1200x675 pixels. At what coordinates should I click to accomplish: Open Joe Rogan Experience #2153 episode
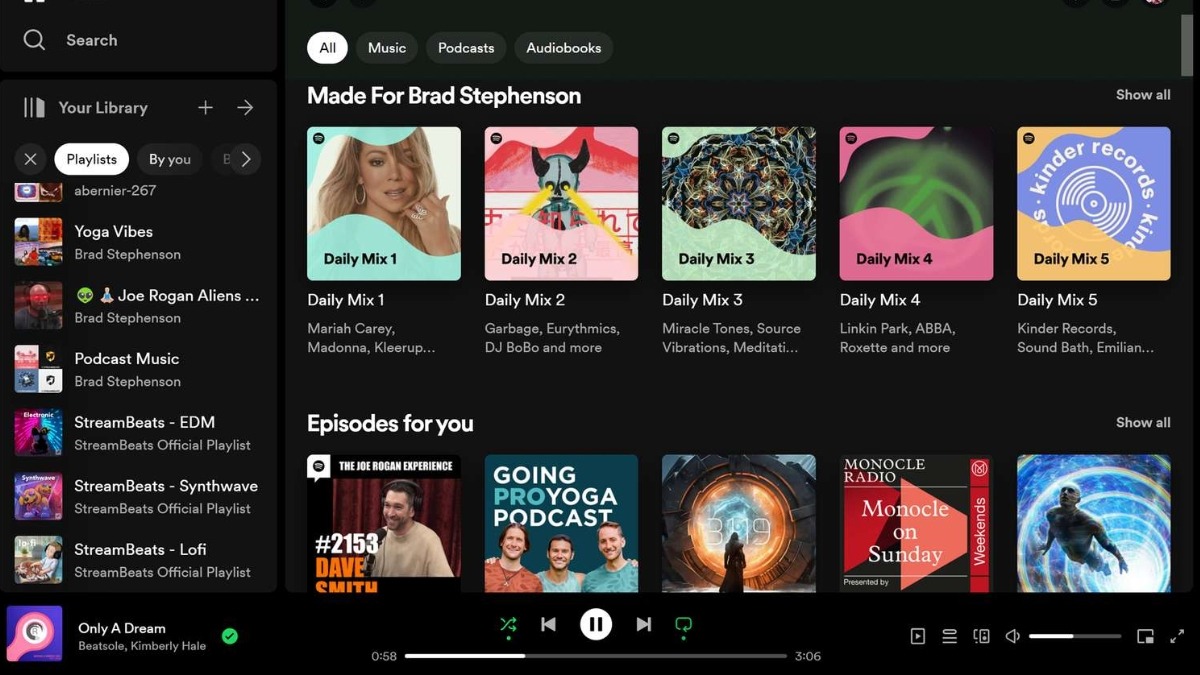pos(384,523)
